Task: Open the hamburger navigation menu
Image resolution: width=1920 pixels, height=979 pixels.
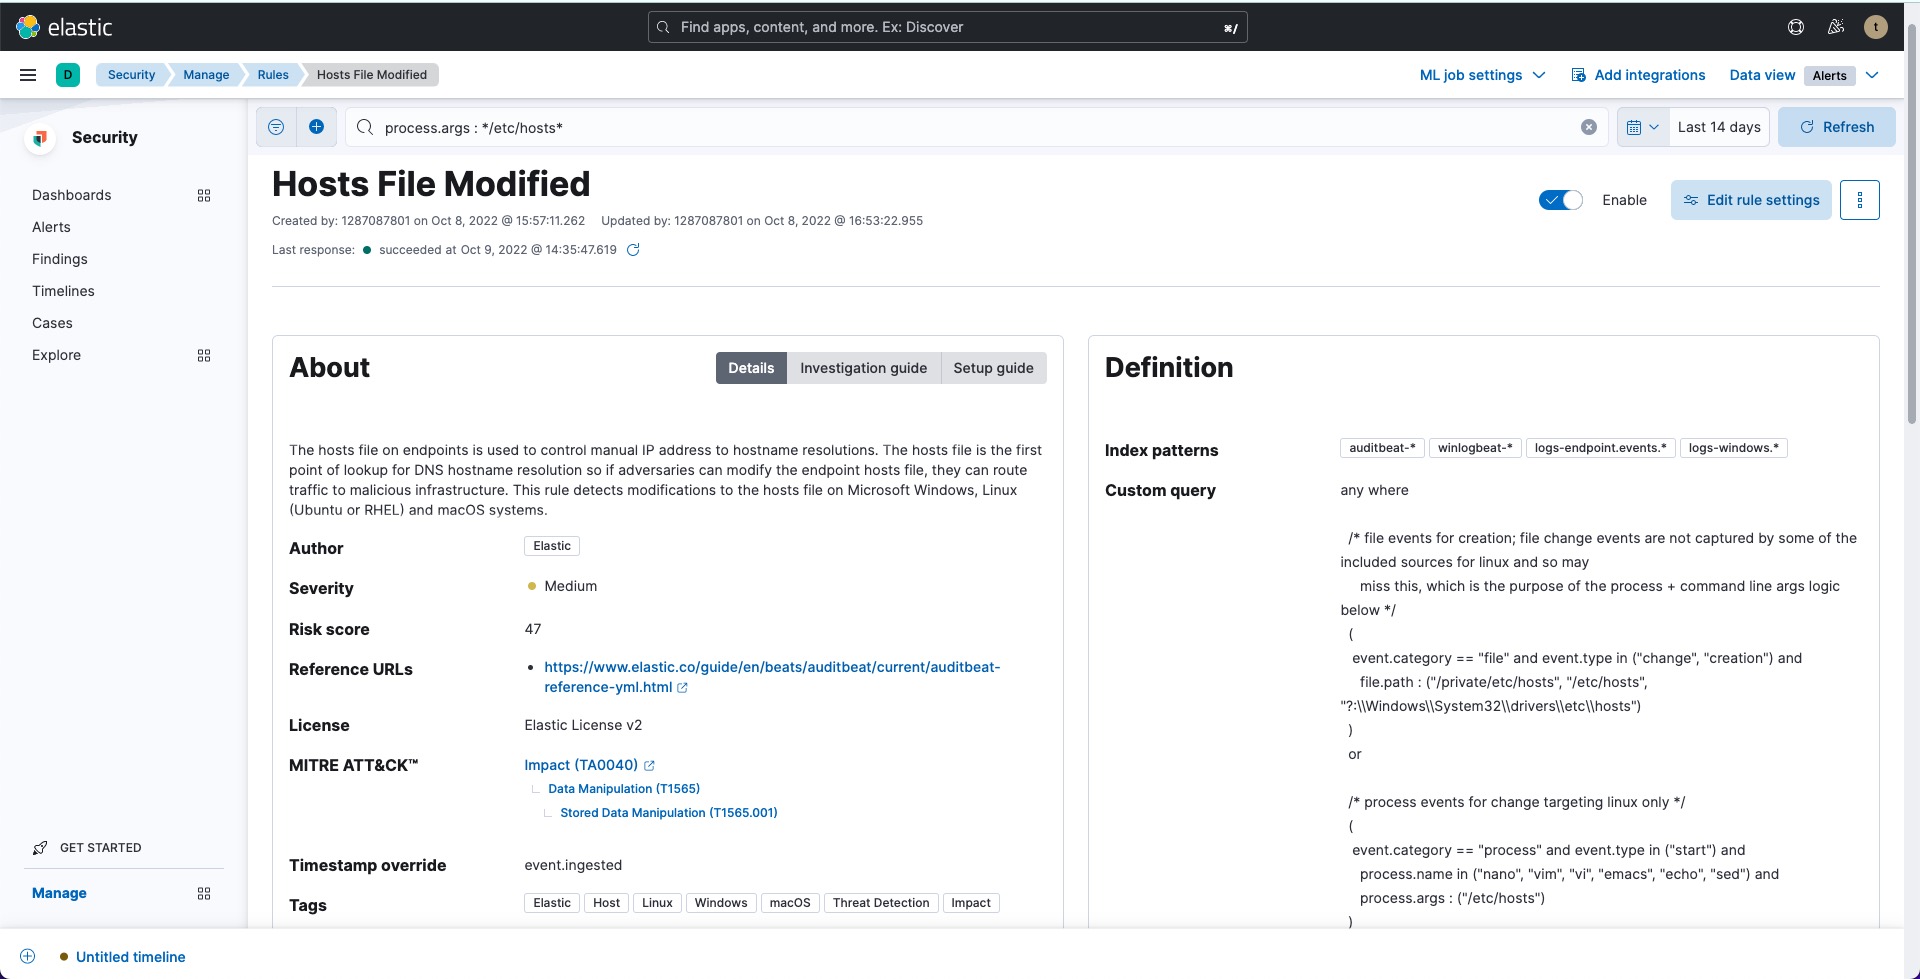Action: coord(28,75)
